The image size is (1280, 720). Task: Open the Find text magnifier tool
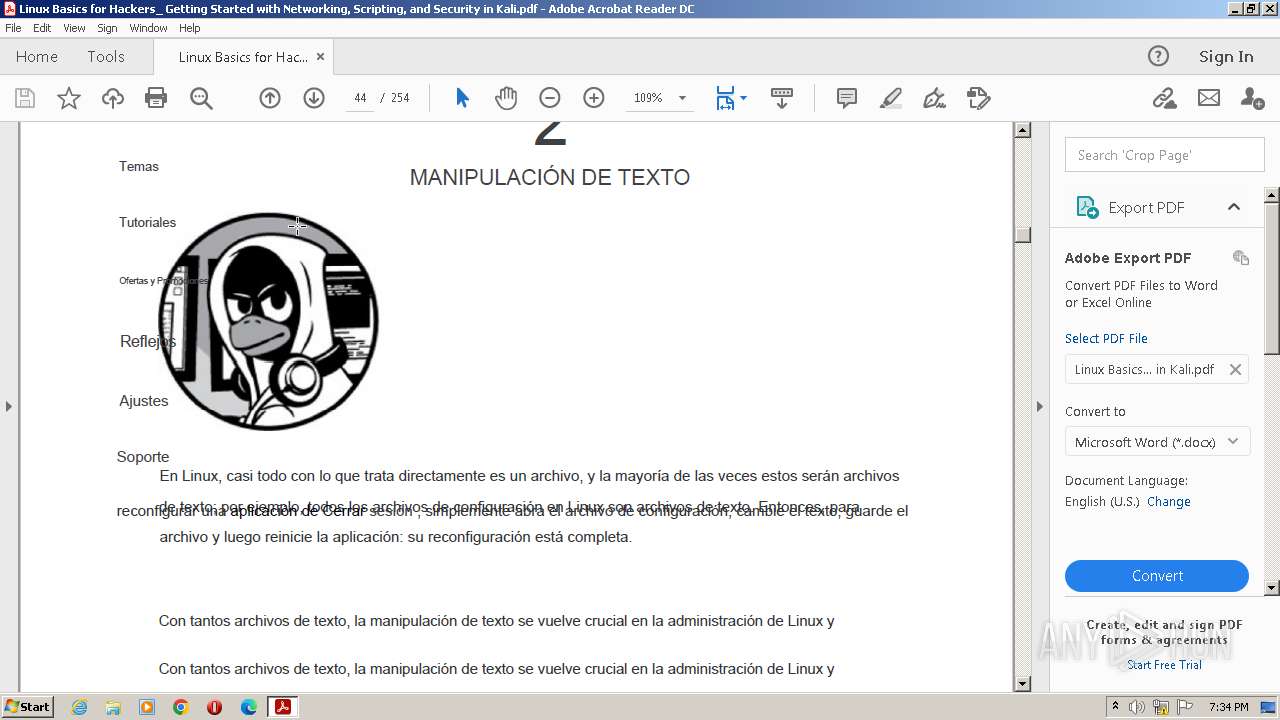tap(201, 98)
